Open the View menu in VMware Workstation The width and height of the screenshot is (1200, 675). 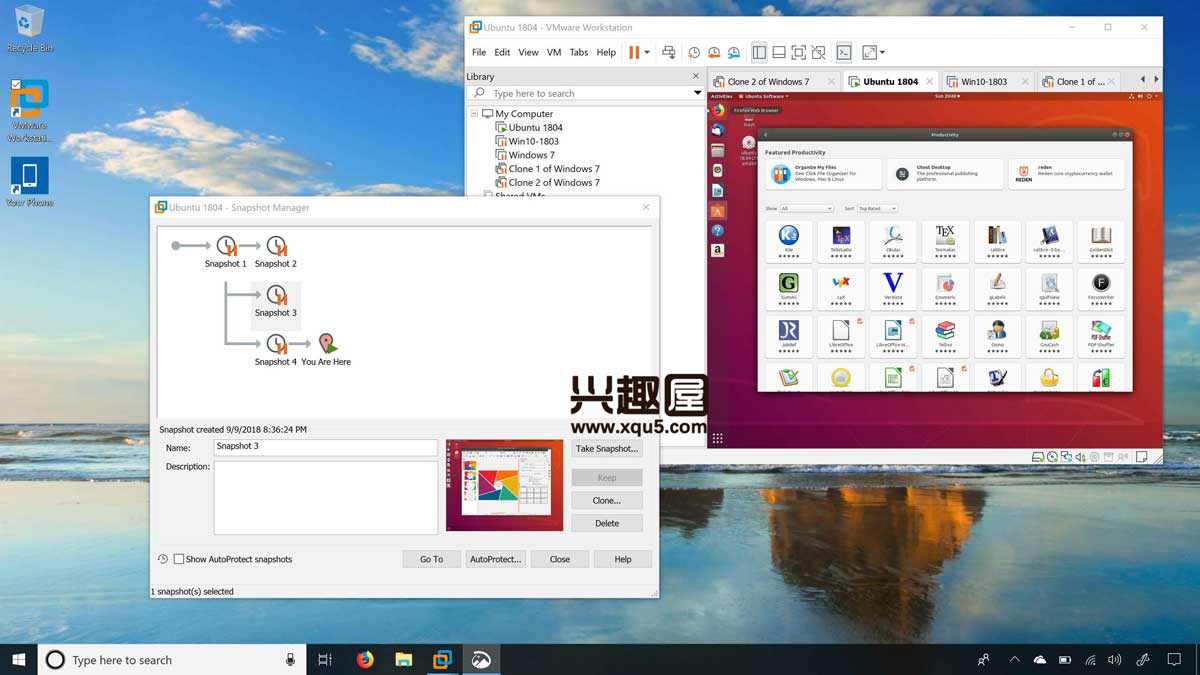point(528,52)
